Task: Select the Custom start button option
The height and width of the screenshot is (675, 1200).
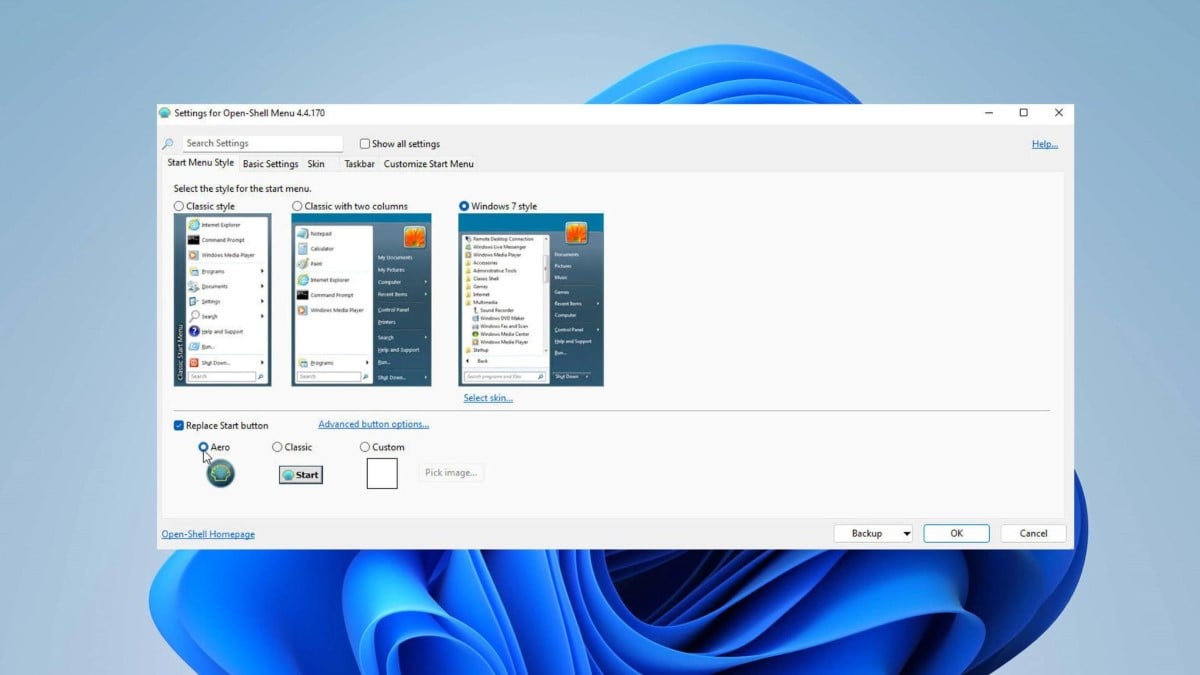Action: point(364,447)
